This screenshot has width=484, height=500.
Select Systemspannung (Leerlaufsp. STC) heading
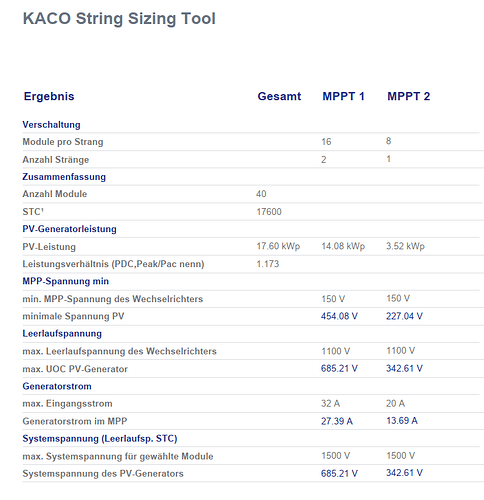100,438
